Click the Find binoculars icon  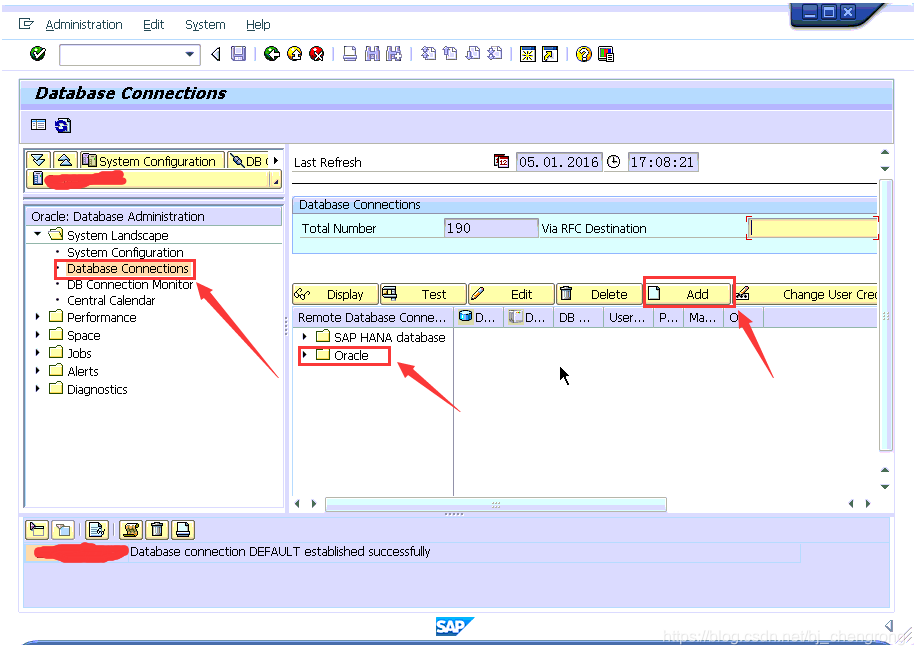click(372, 54)
